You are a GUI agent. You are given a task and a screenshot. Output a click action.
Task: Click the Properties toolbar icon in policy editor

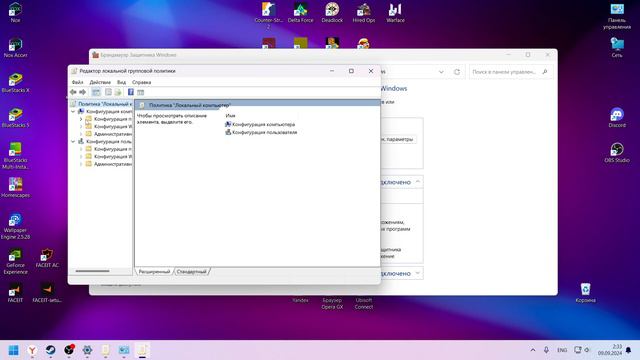[109, 92]
